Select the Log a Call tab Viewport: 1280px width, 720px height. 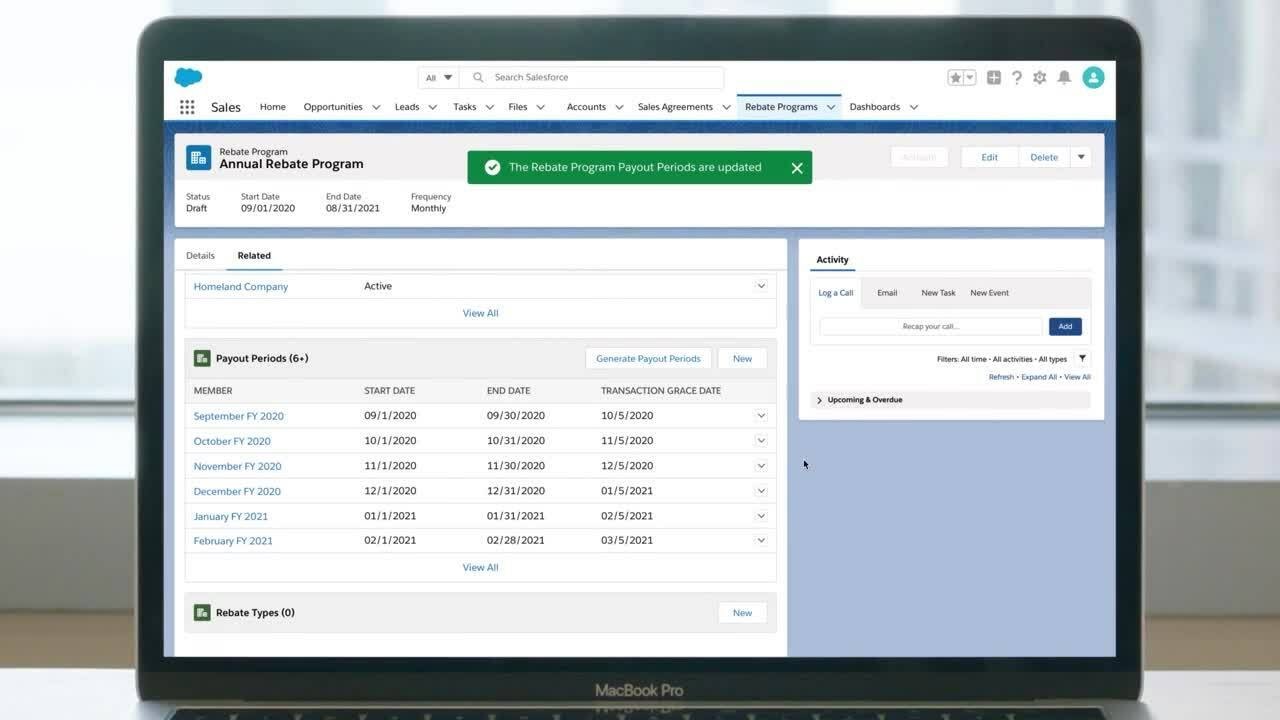coord(836,293)
